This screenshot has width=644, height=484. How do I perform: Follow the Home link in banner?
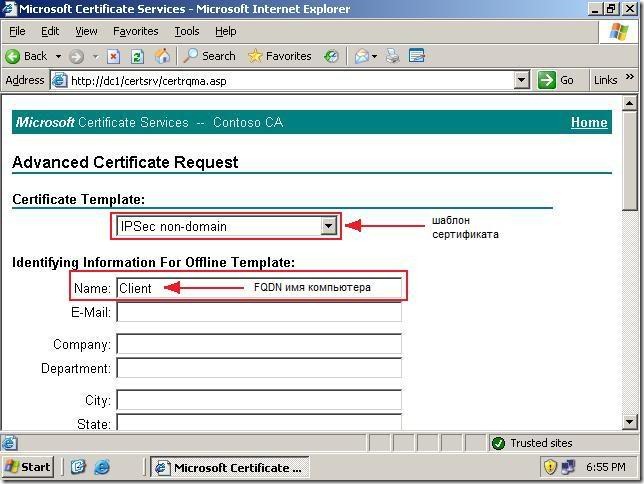(589, 122)
